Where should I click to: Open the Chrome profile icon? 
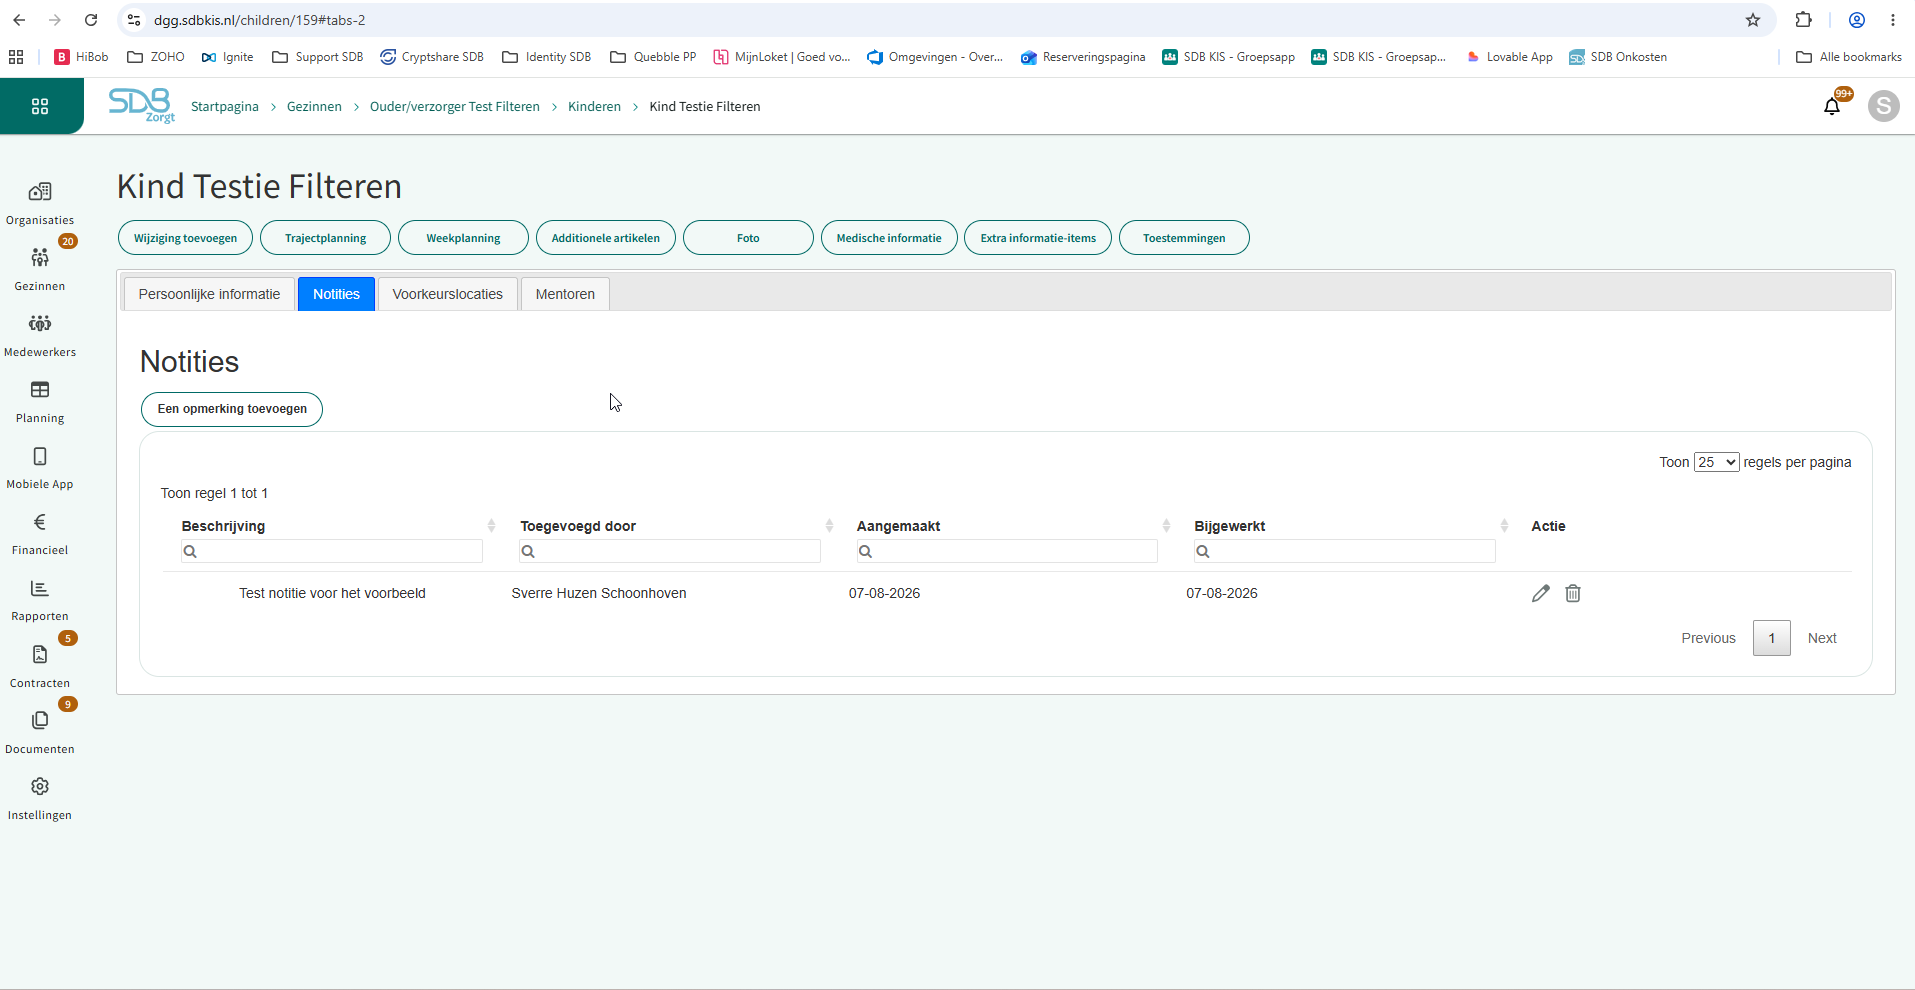[x=1857, y=20]
